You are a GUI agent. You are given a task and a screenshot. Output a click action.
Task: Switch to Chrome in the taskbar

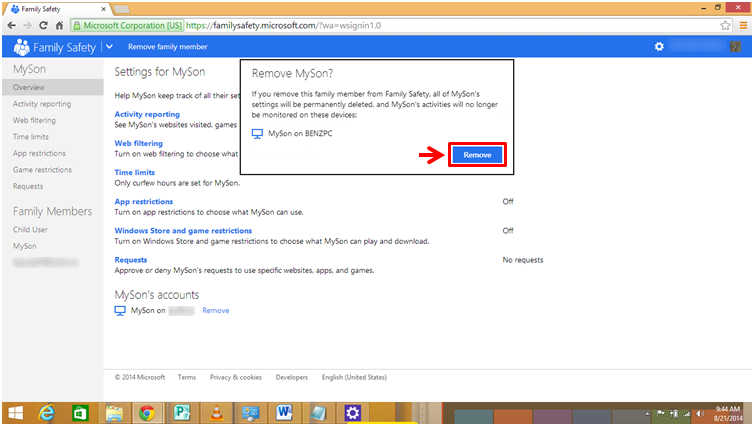(147, 413)
